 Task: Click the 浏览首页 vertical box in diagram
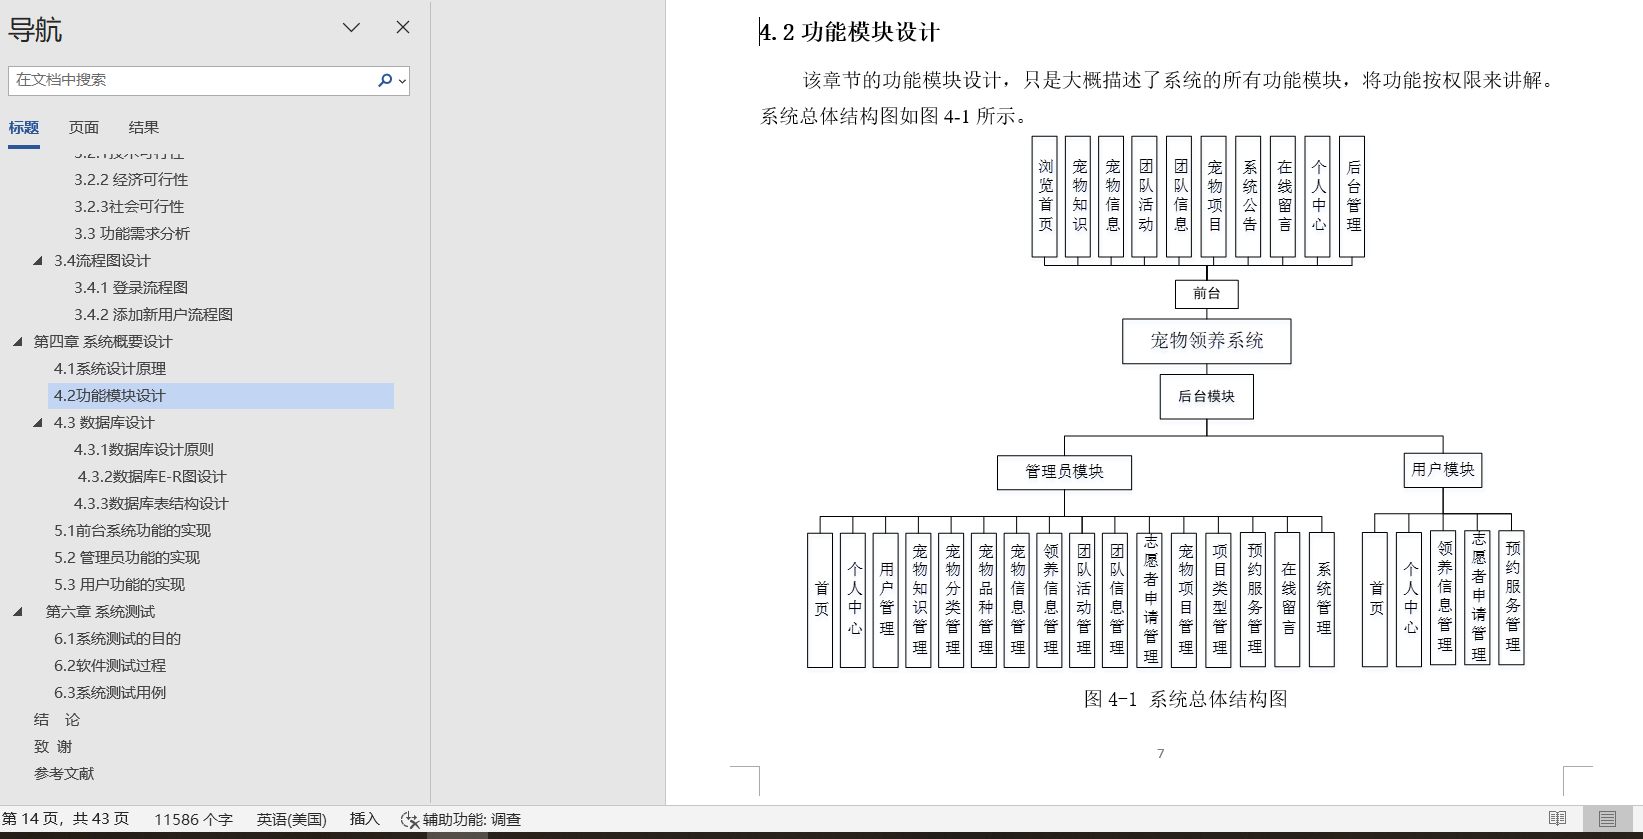[1045, 197]
